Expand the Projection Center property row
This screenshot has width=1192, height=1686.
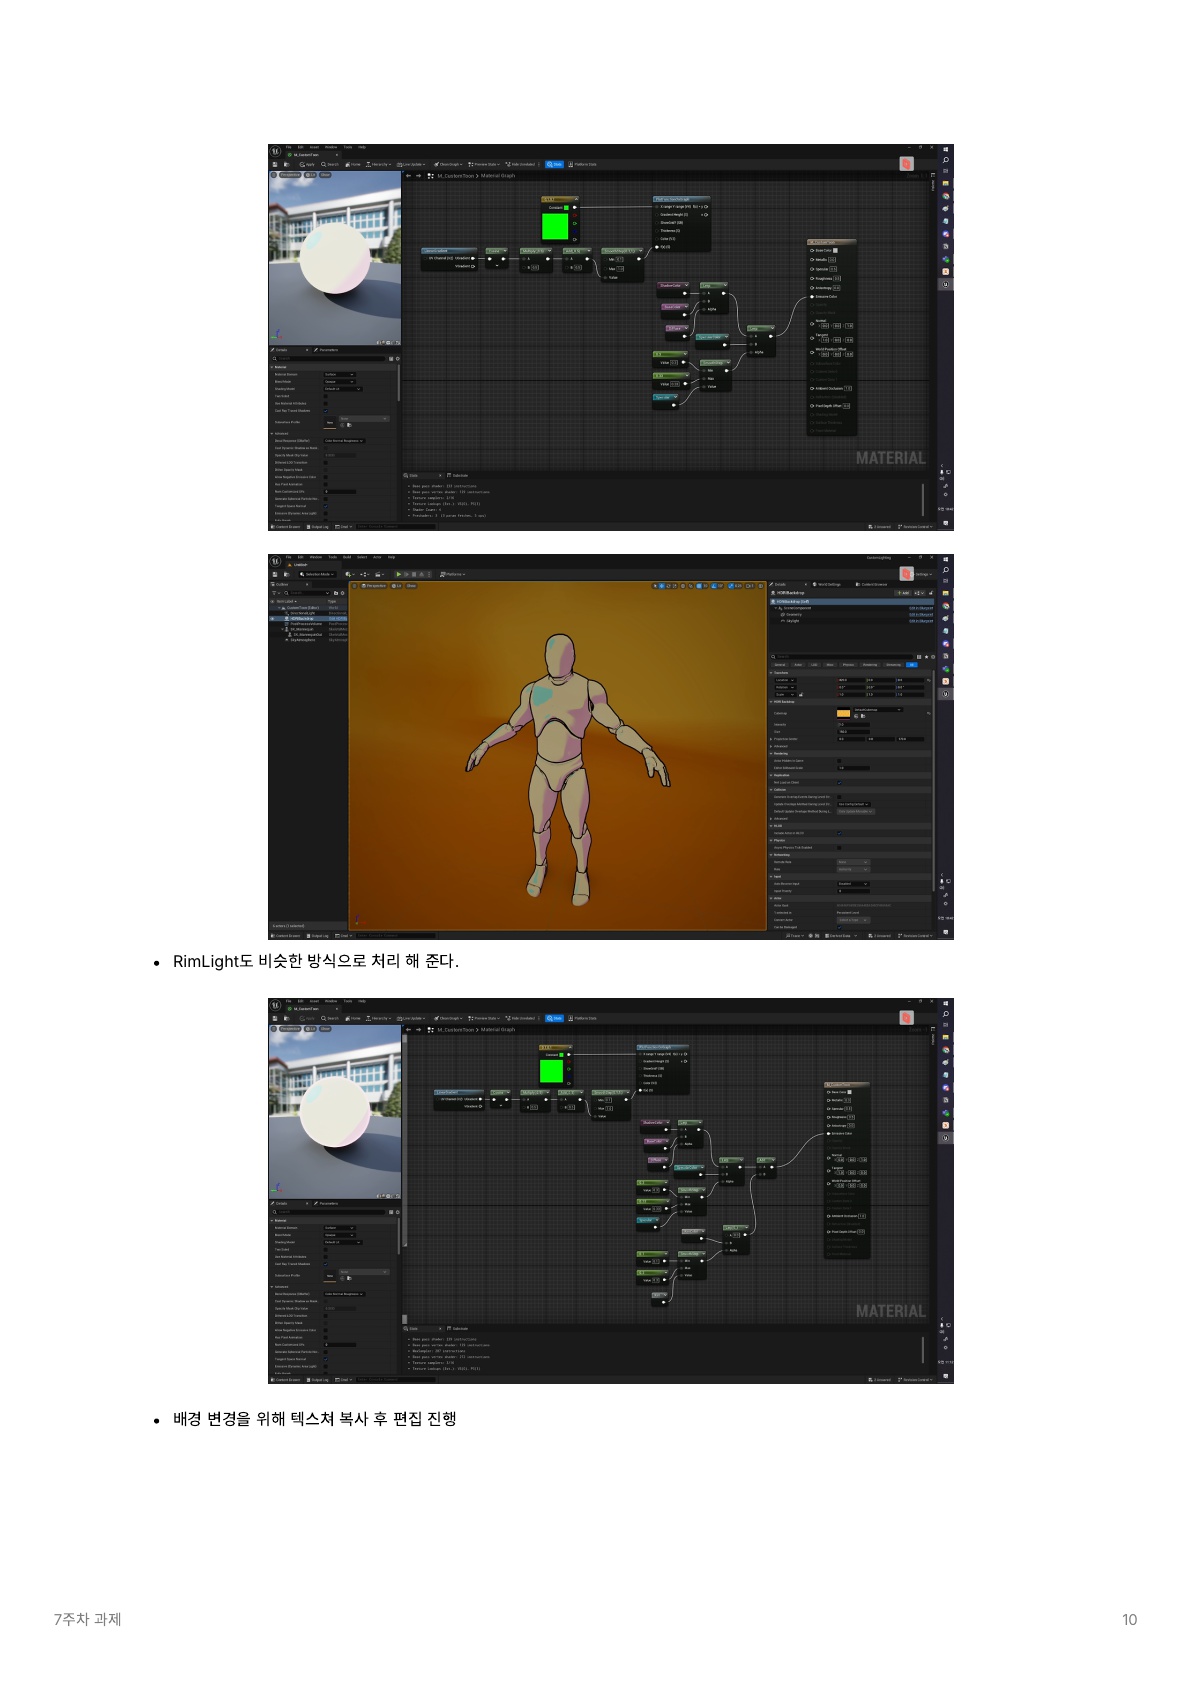771,739
